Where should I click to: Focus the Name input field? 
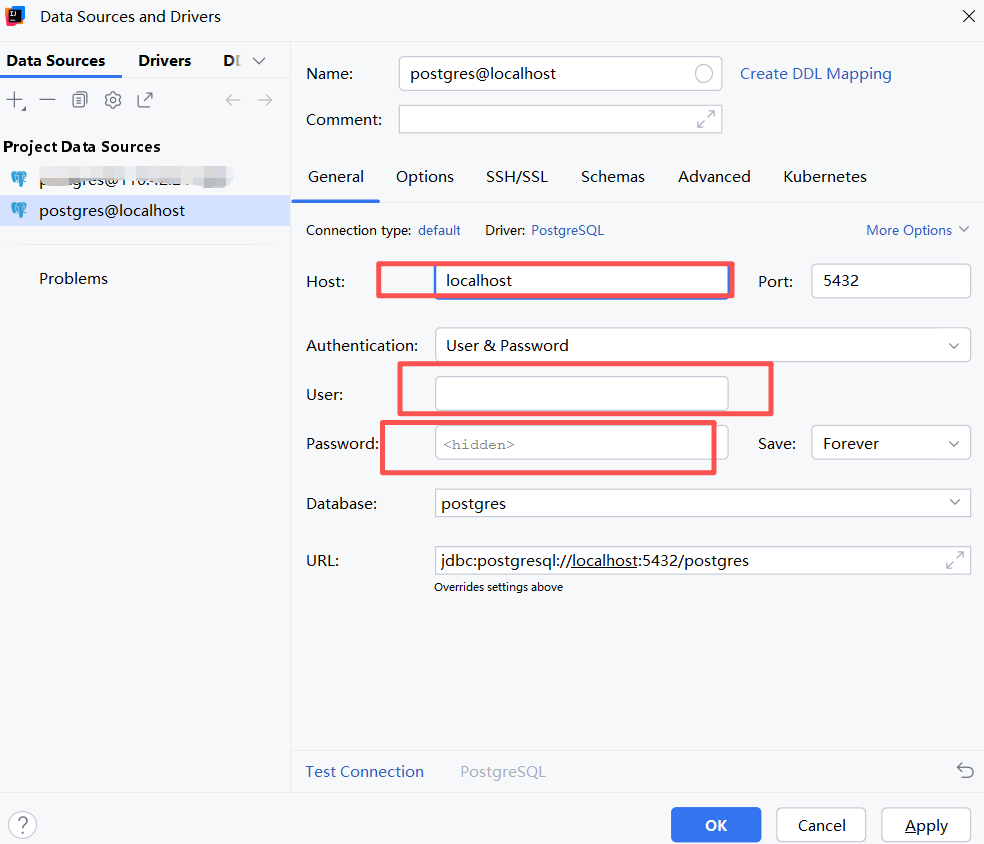[x=560, y=73]
